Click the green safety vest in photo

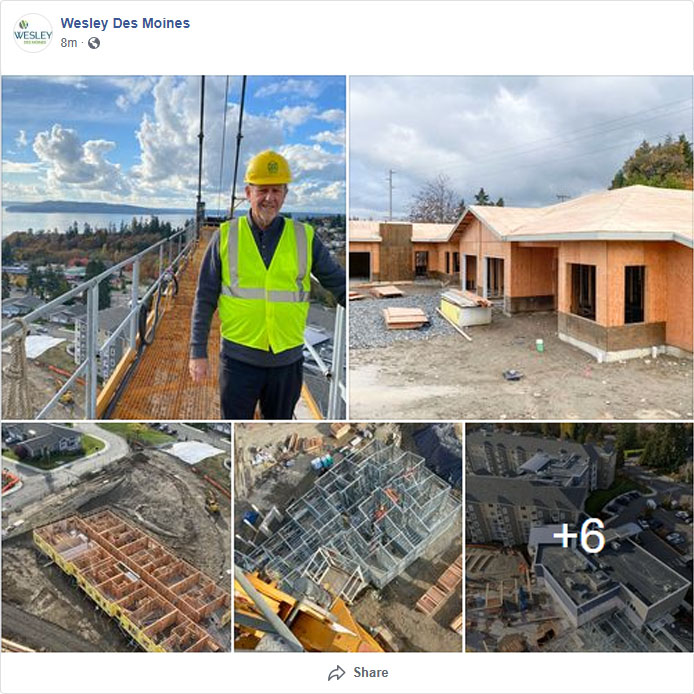[265, 282]
